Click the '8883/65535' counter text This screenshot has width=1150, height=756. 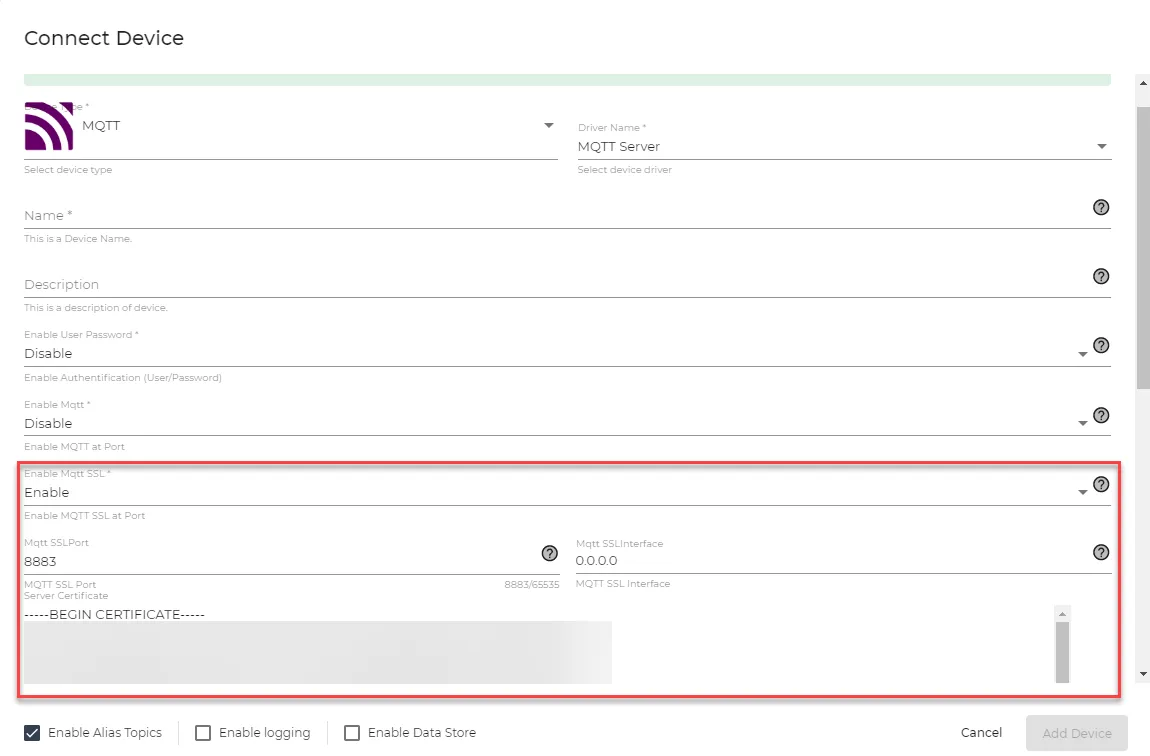tap(531, 584)
